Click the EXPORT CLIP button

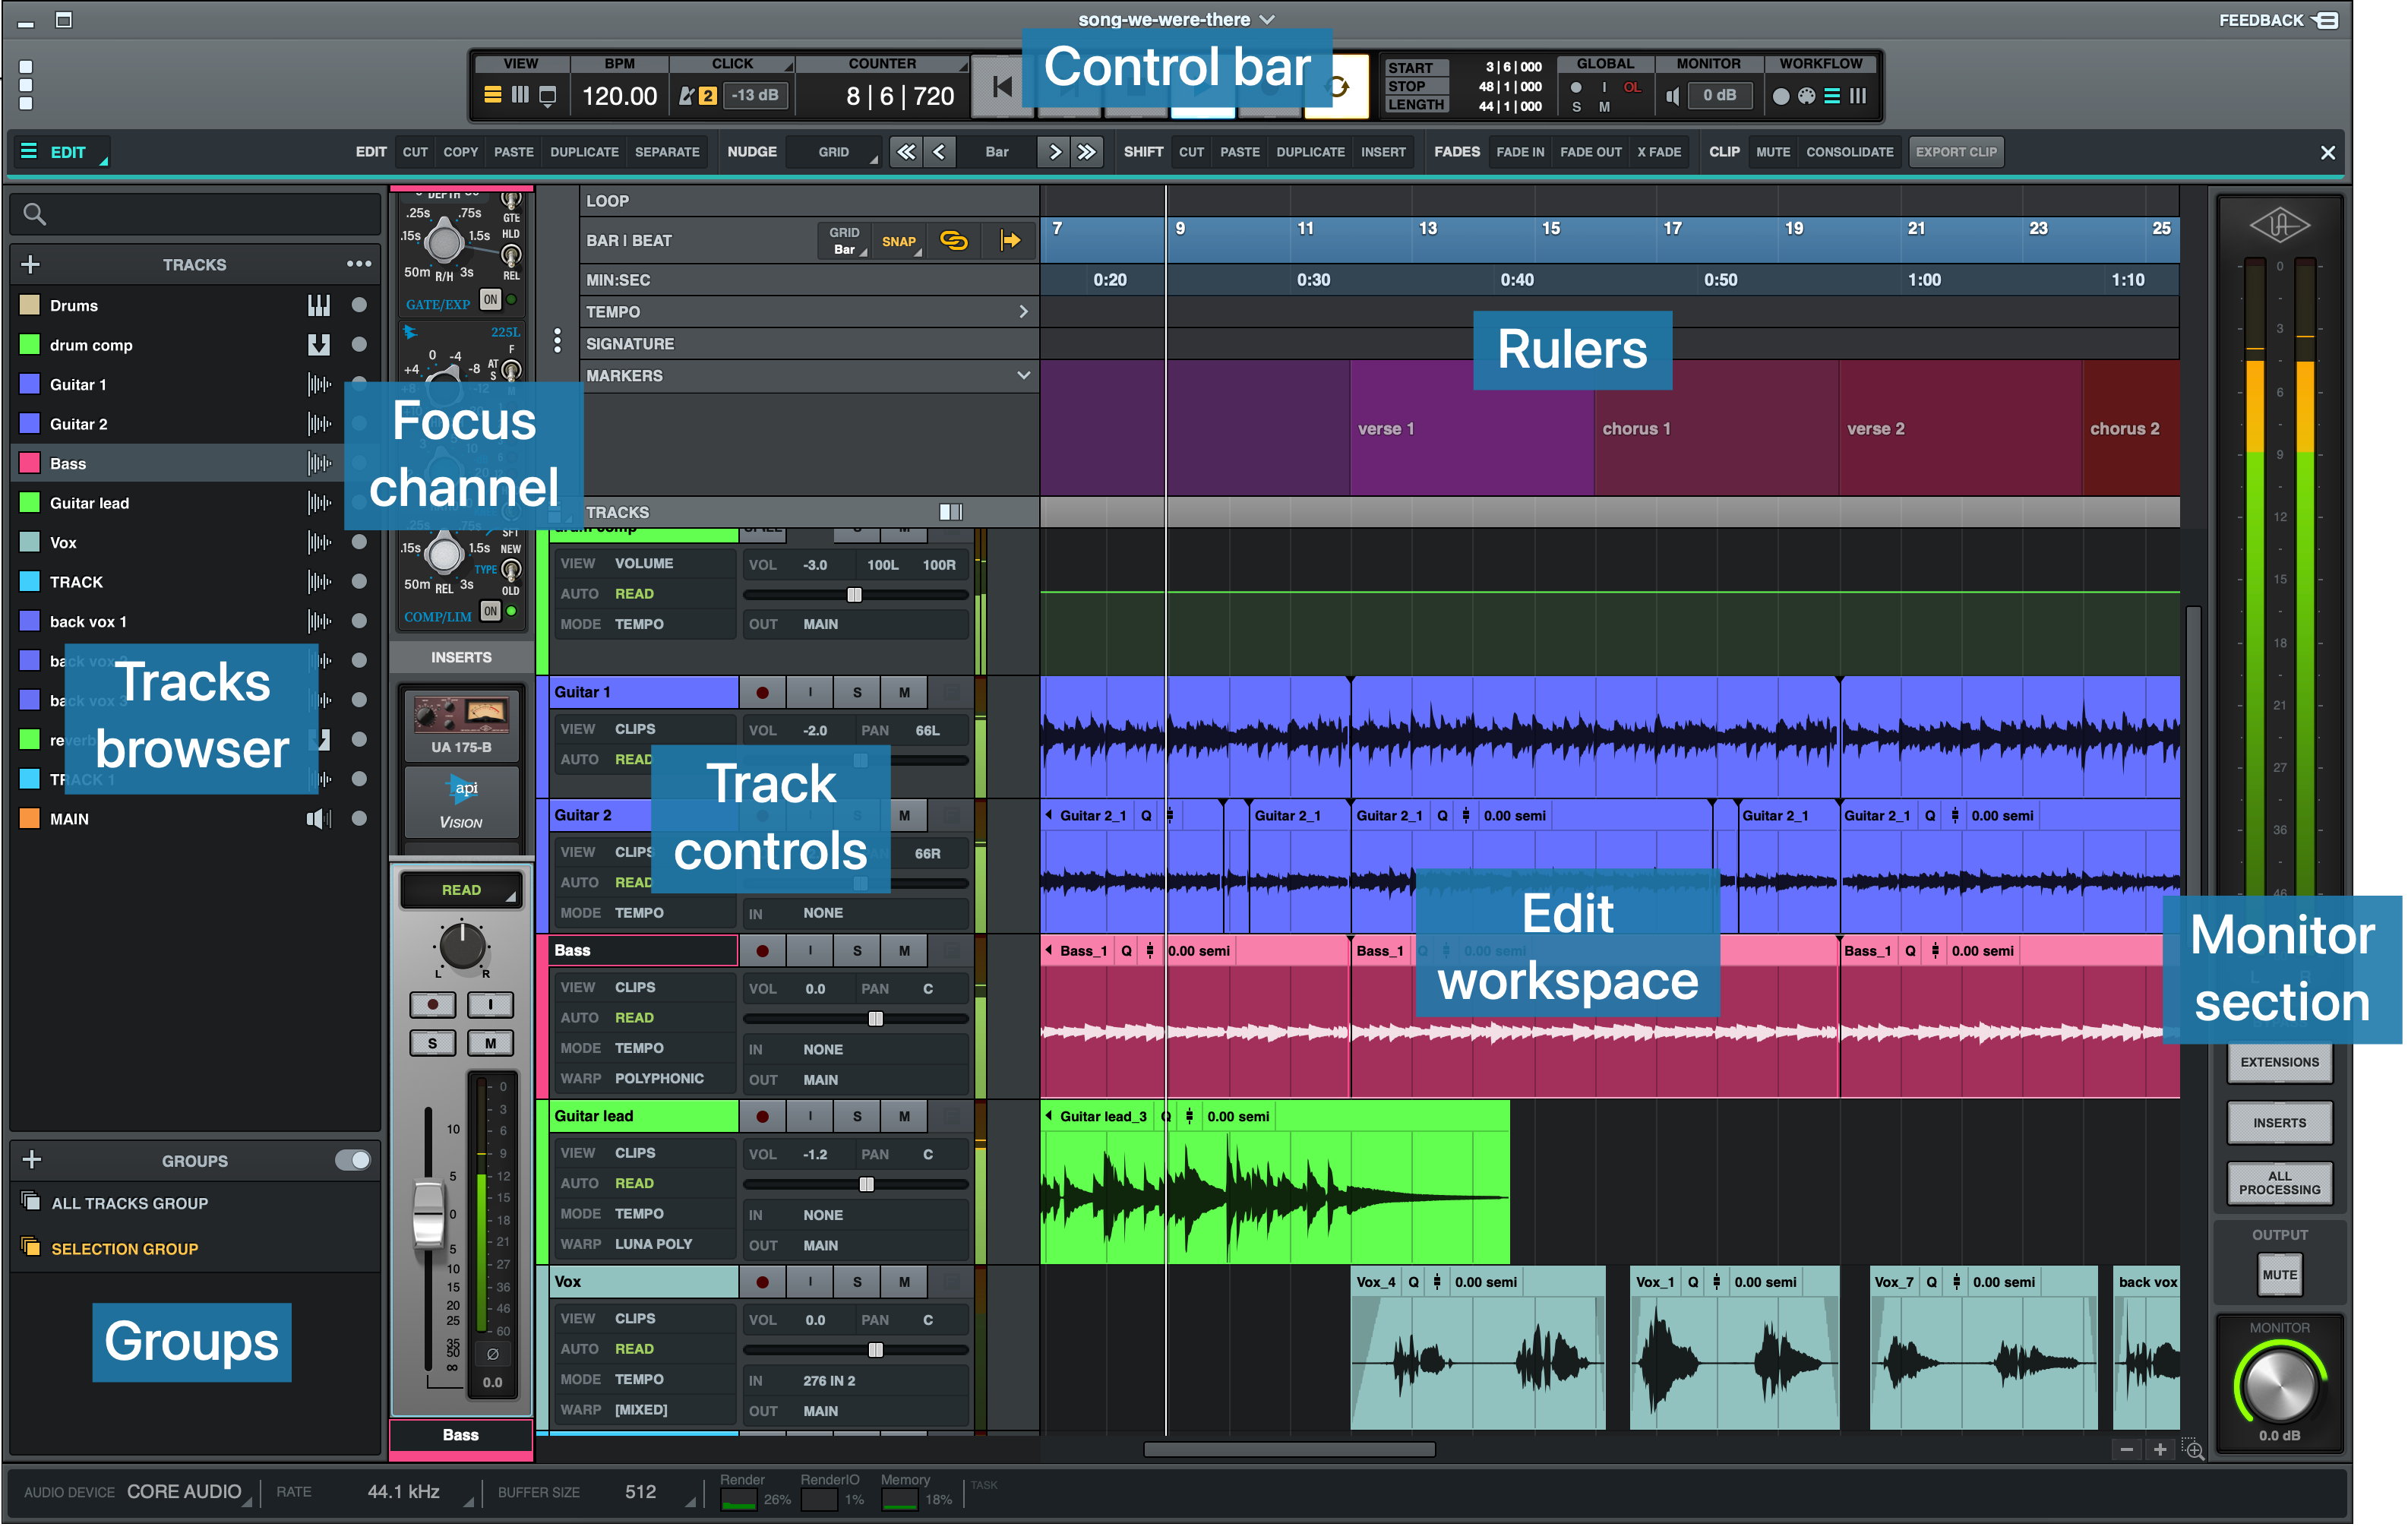point(1955,151)
